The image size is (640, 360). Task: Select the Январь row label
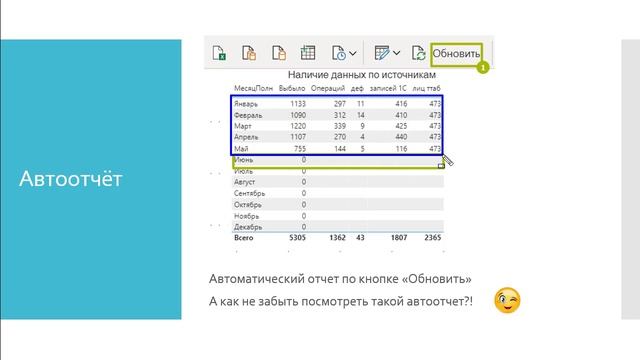pos(246,104)
